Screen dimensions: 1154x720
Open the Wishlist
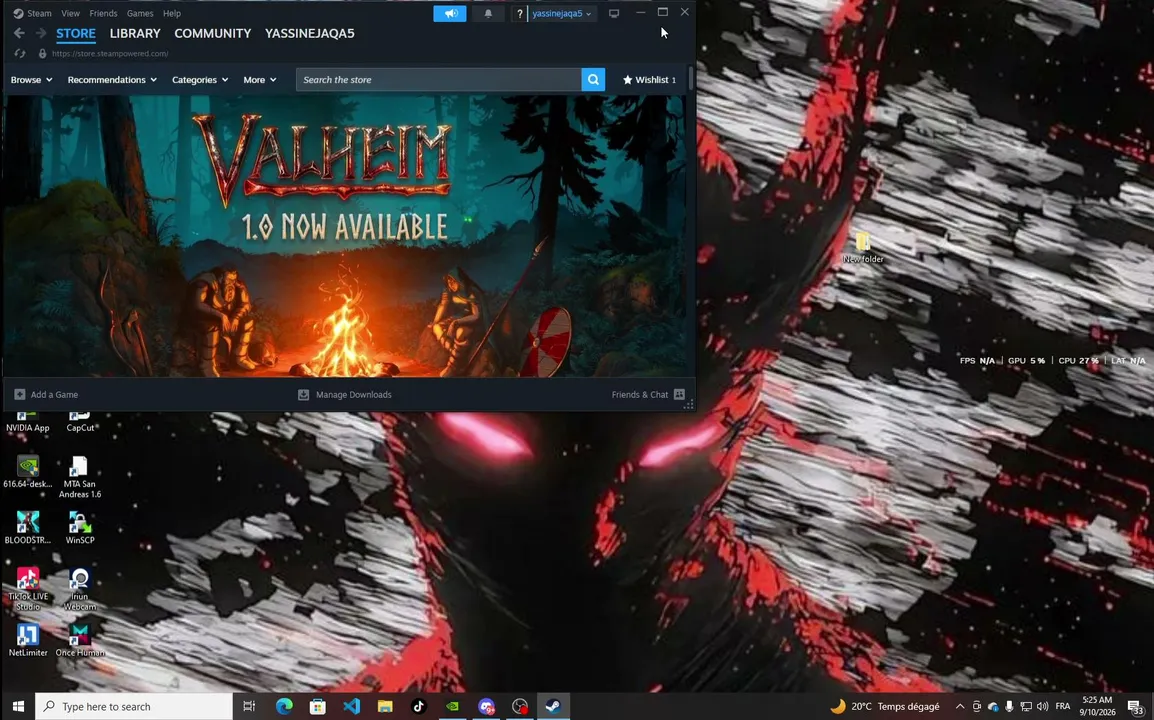[649, 80]
